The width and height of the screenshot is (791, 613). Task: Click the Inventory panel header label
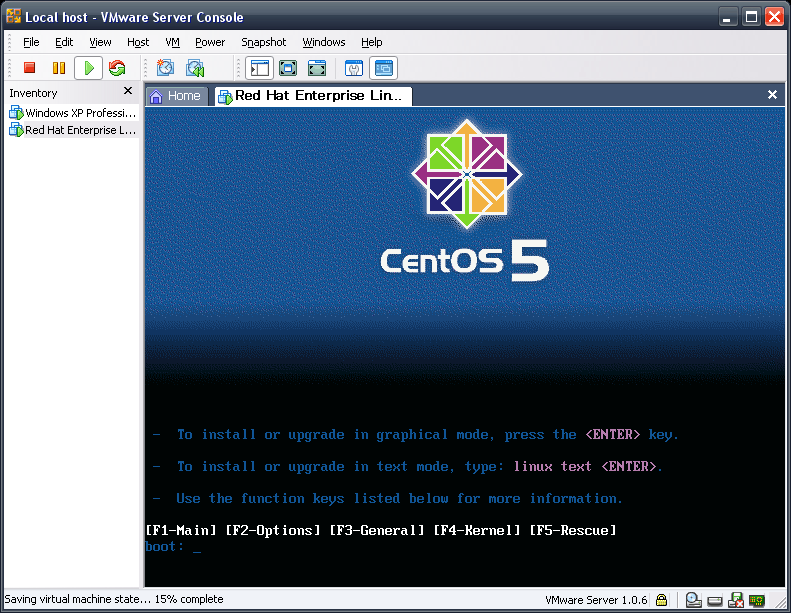33,93
